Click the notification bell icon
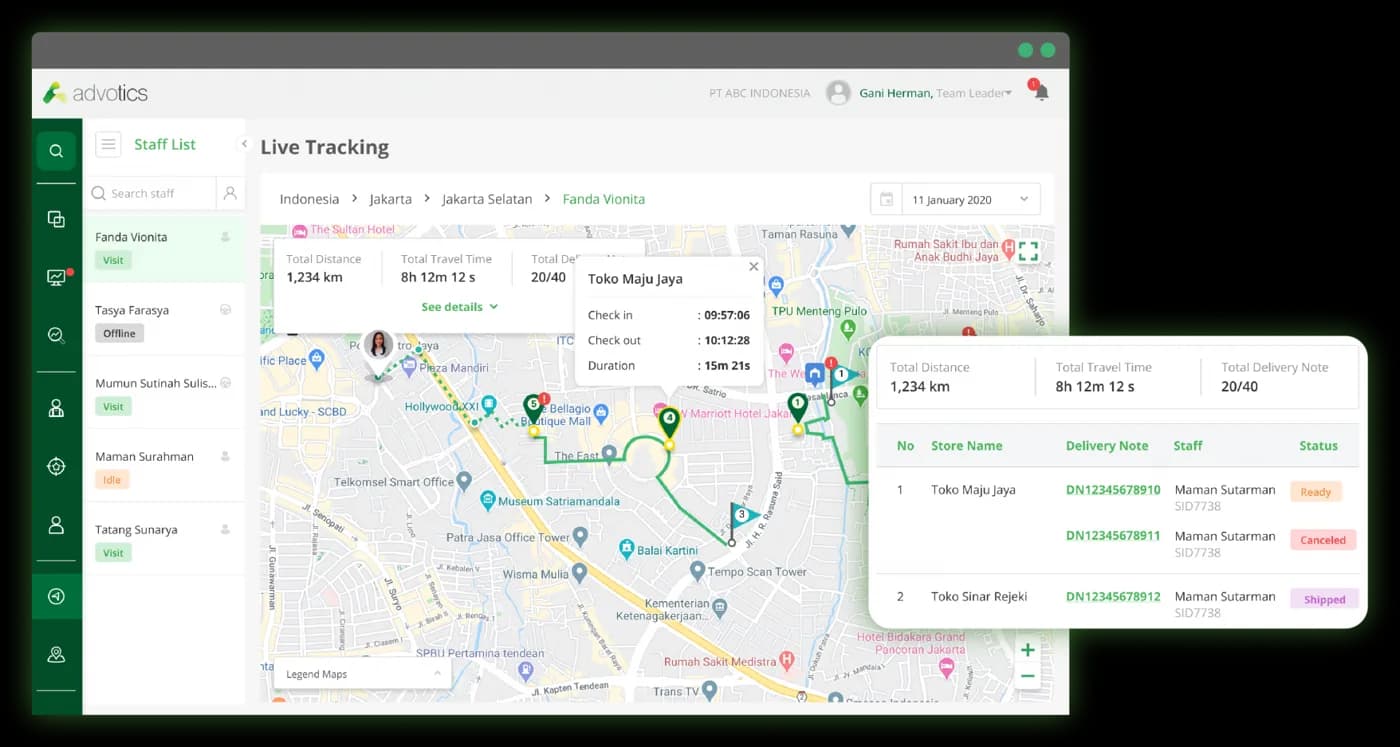Image resolution: width=1400 pixels, height=747 pixels. point(1040,92)
